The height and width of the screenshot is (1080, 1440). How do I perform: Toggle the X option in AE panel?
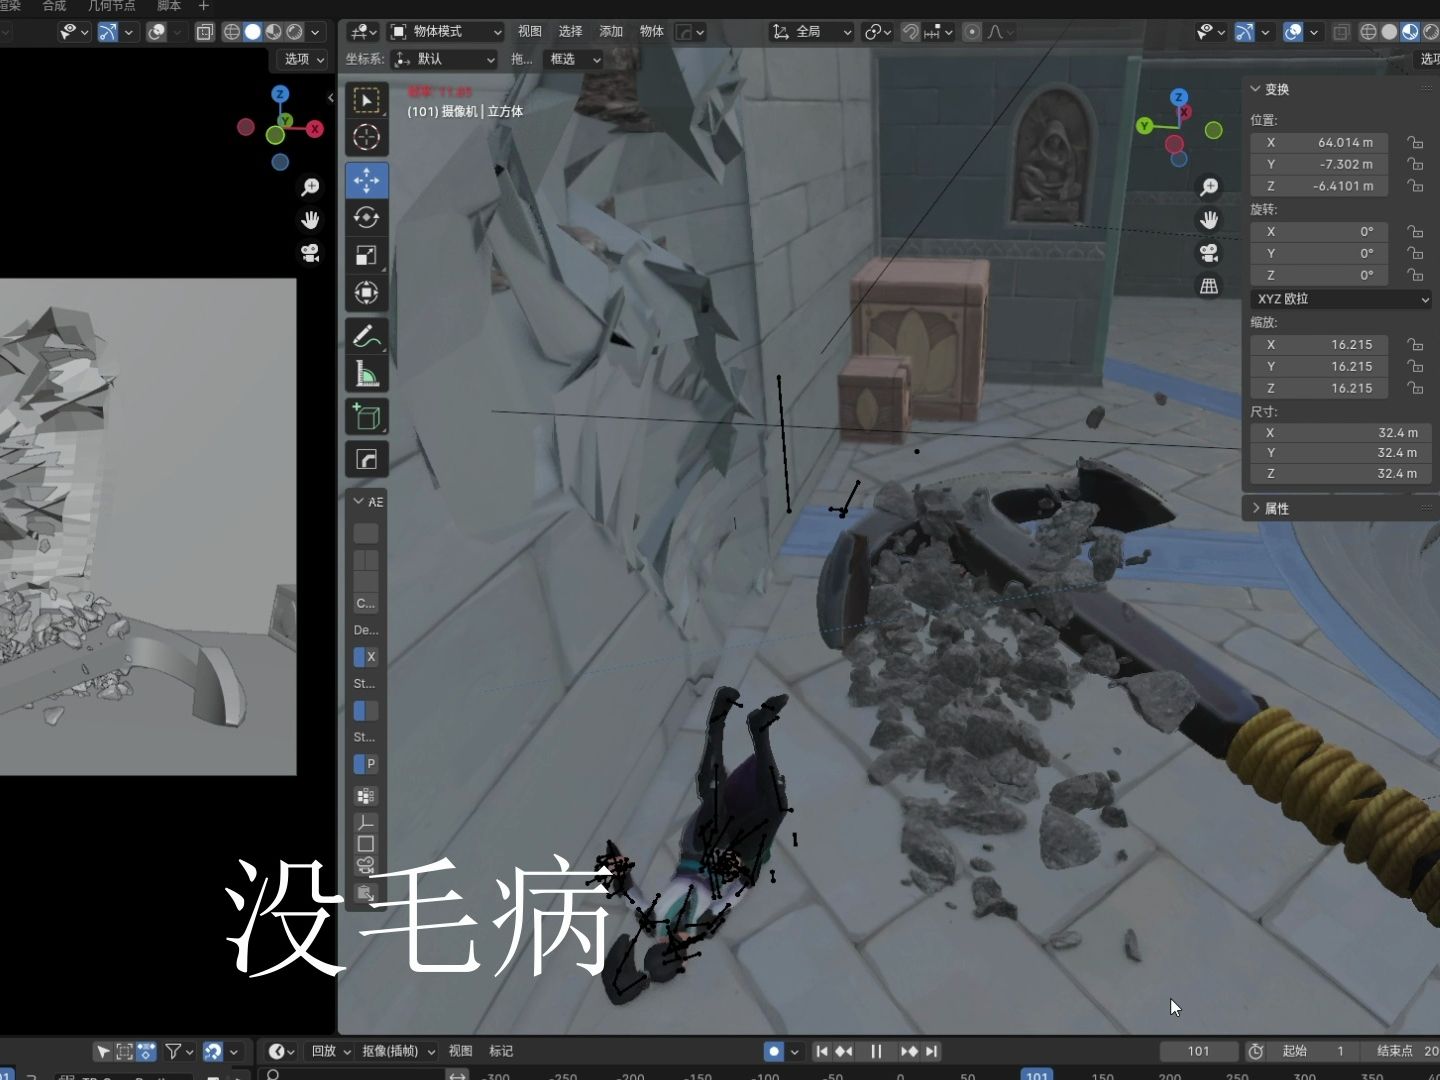pyautogui.click(x=366, y=657)
